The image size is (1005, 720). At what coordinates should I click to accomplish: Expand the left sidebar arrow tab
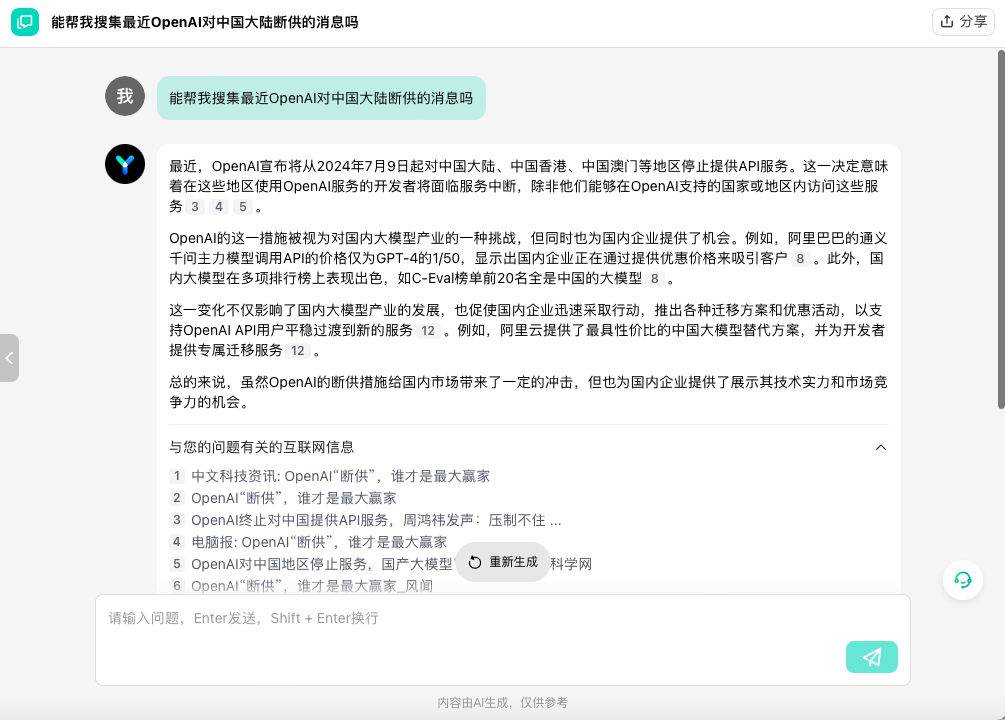click(x=9, y=358)
